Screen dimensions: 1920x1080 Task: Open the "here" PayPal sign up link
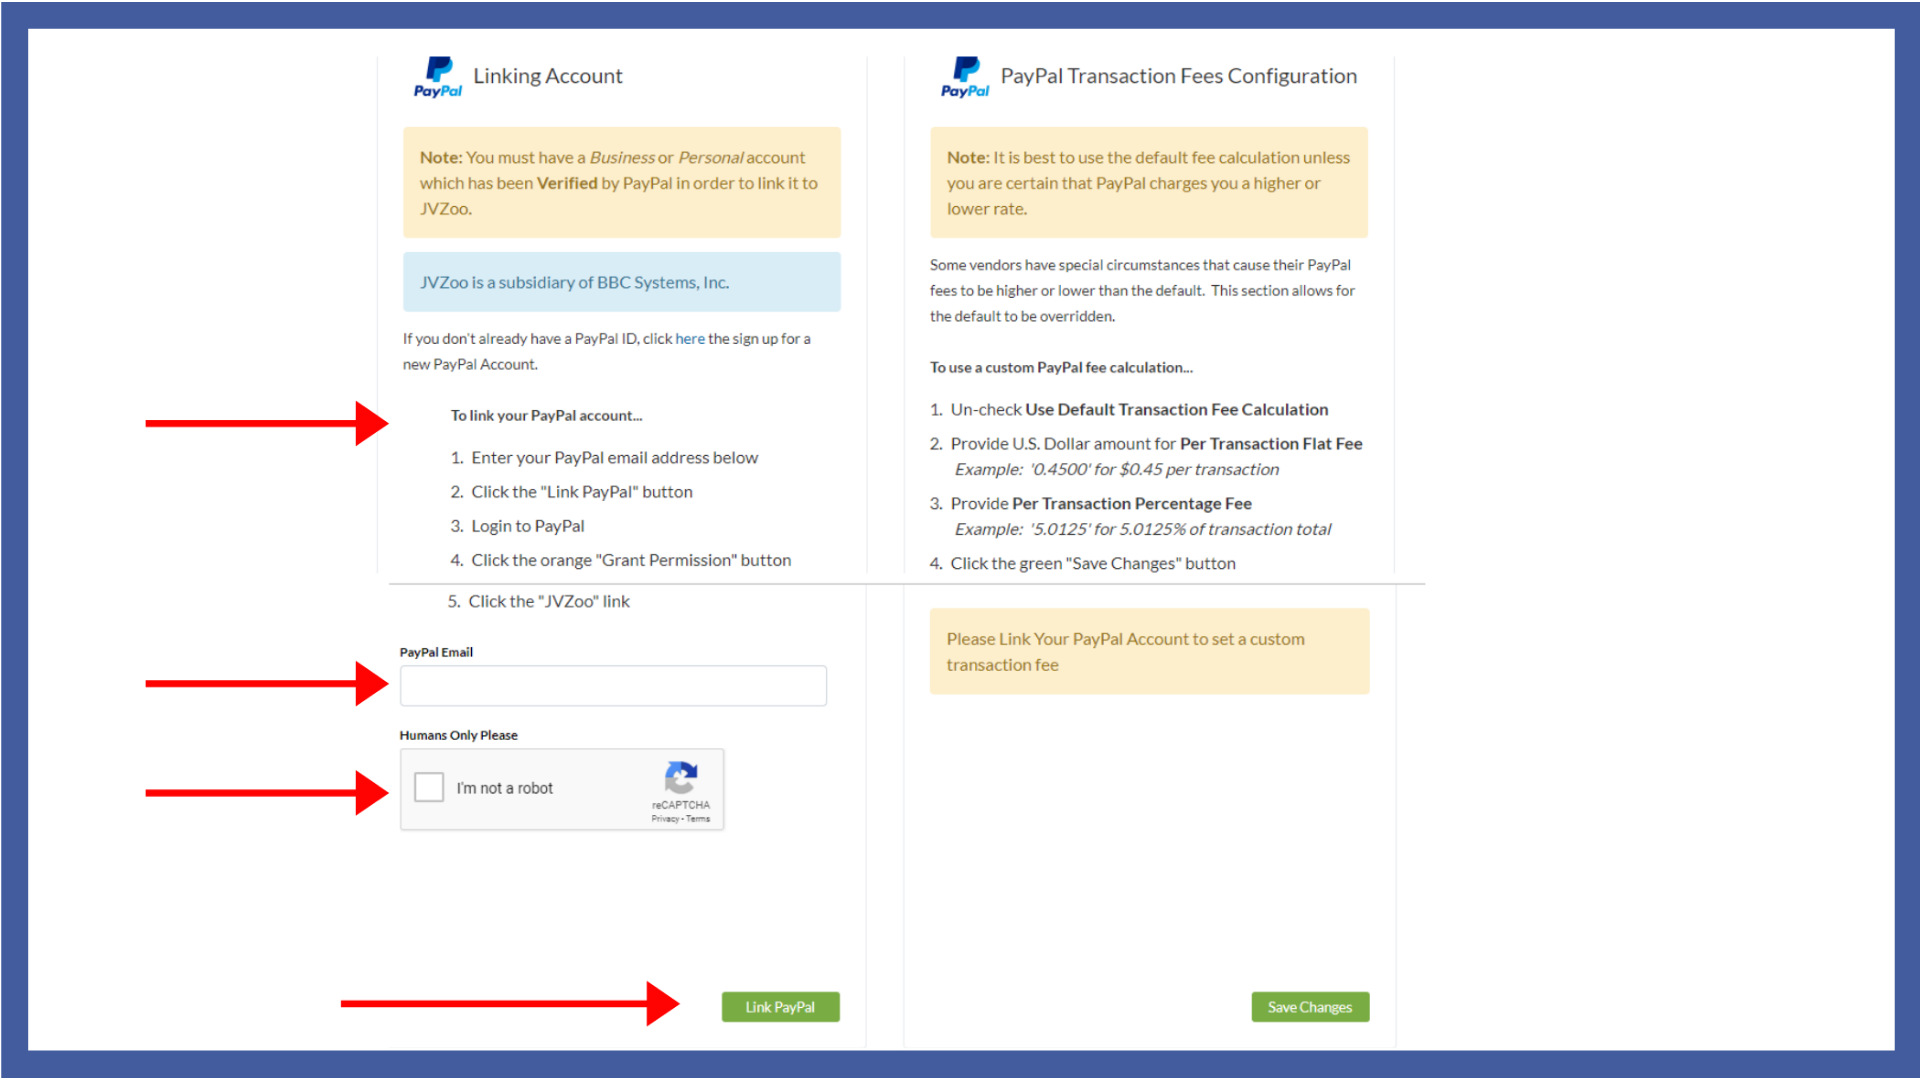coord(690,339)
